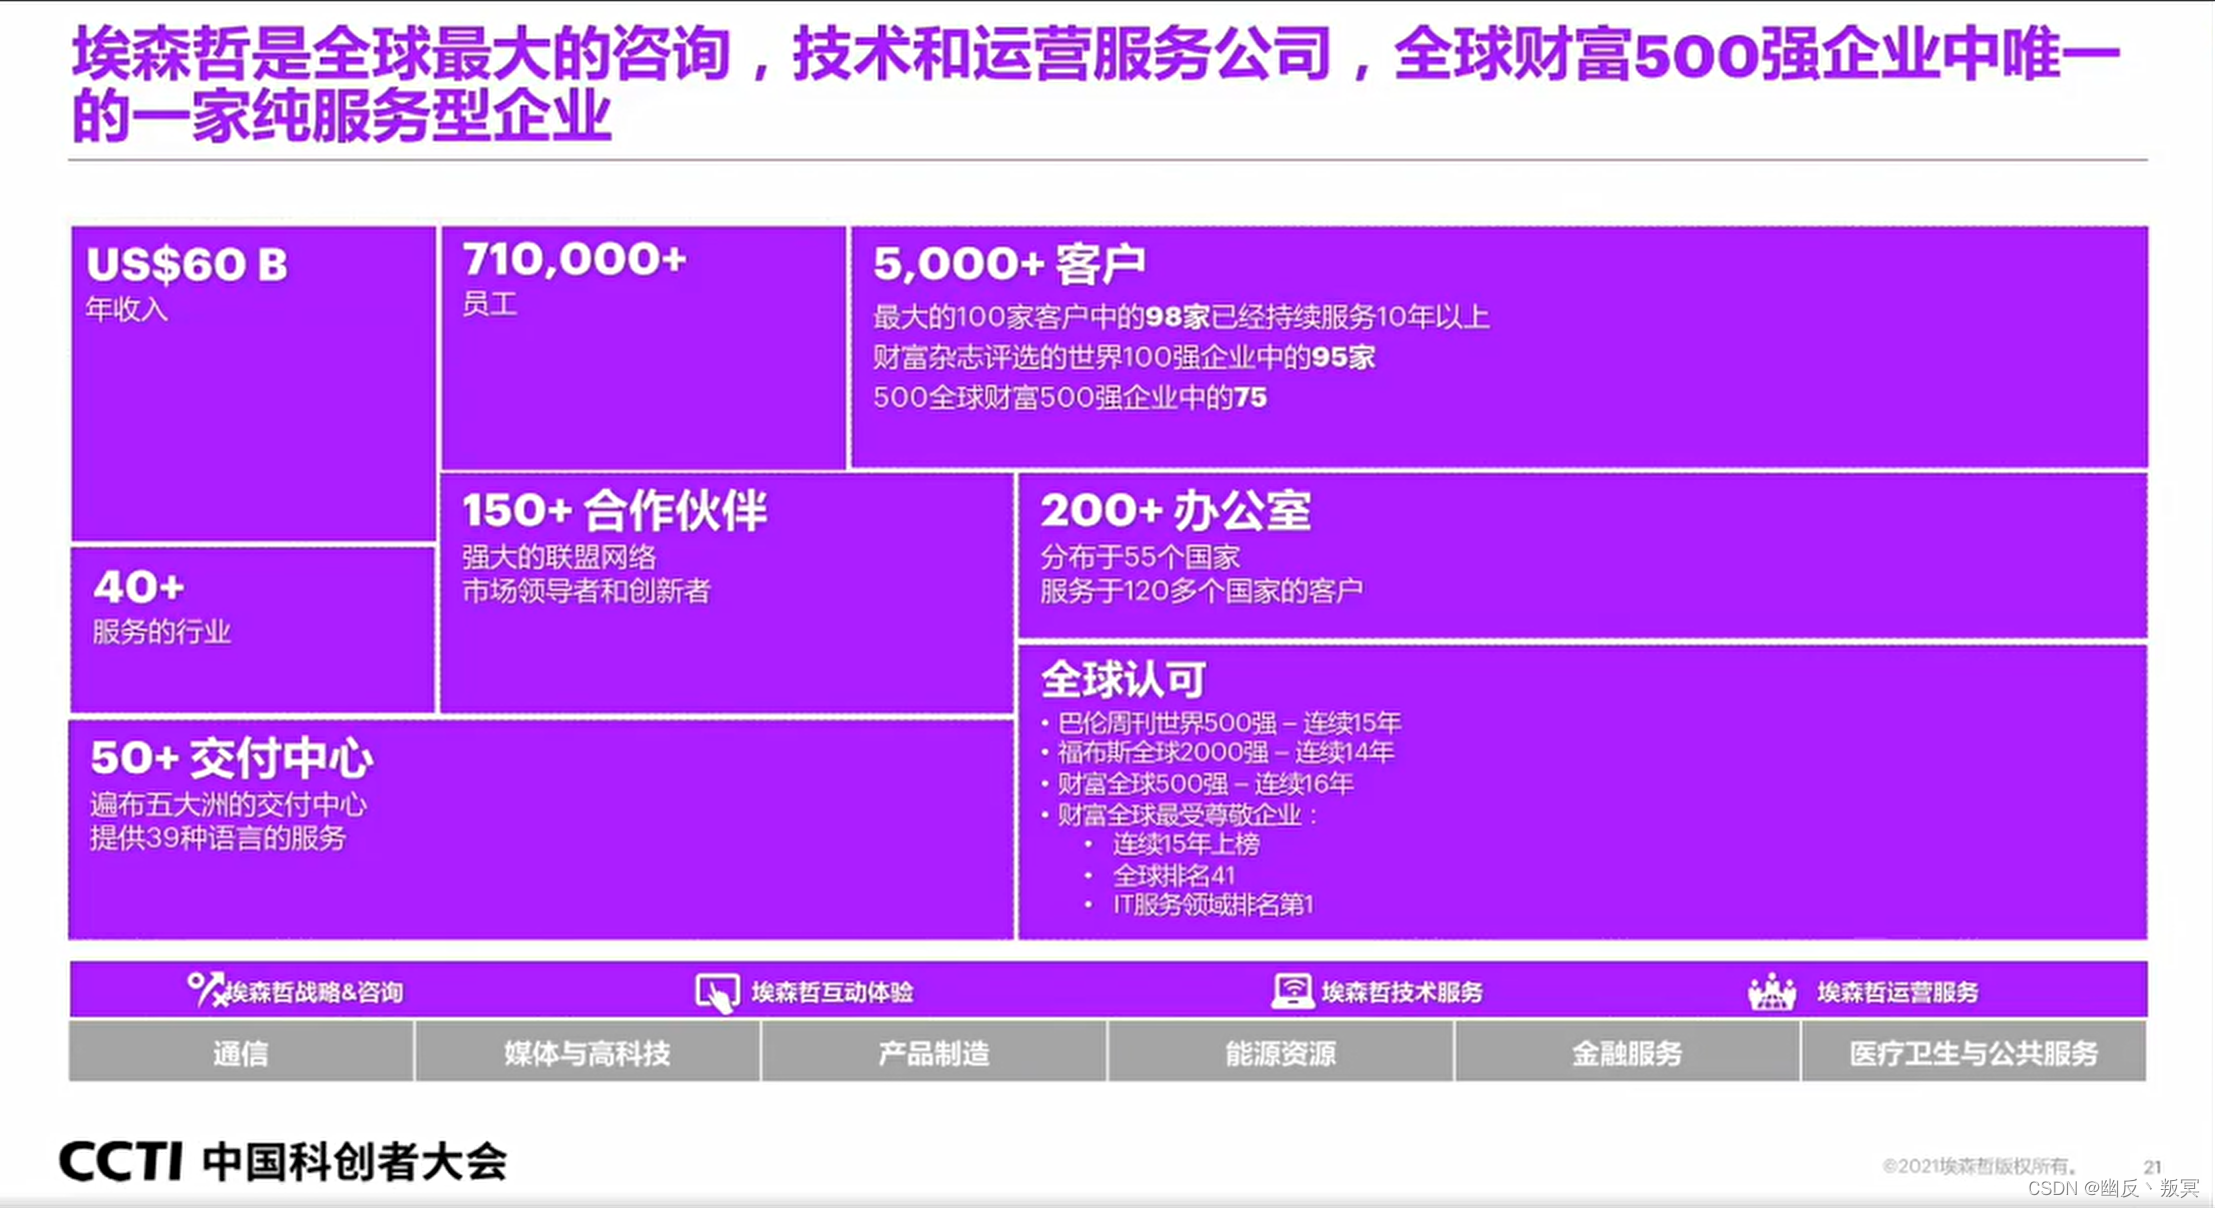Click the Accenture Strategy & Consulting arrow icon

(207, 989)
